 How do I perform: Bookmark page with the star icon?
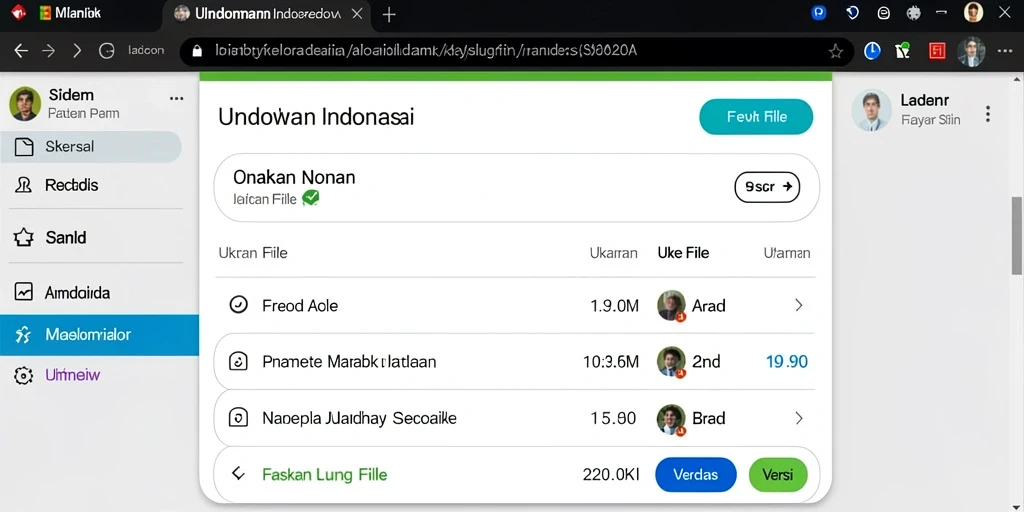[x=835, y=52]
